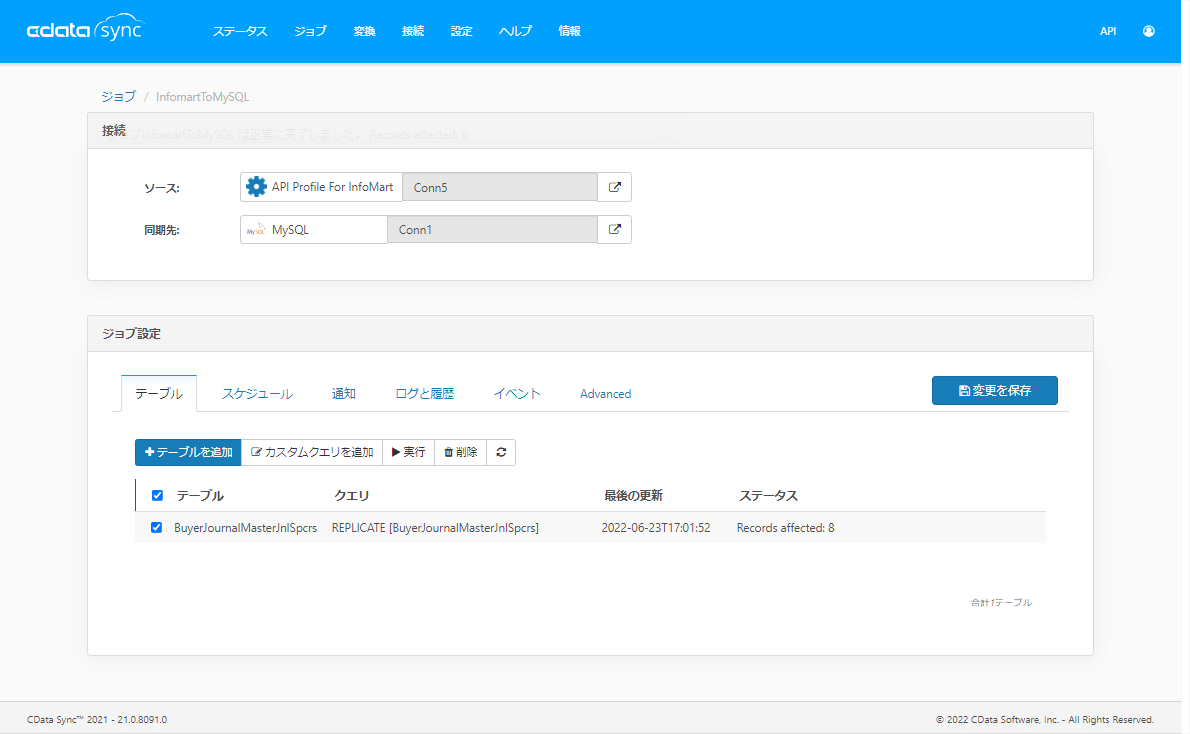Switch to the ログと履歴 tab
Image resolution: width=1190 pixels, height=734 pixels.
(424, 394)
